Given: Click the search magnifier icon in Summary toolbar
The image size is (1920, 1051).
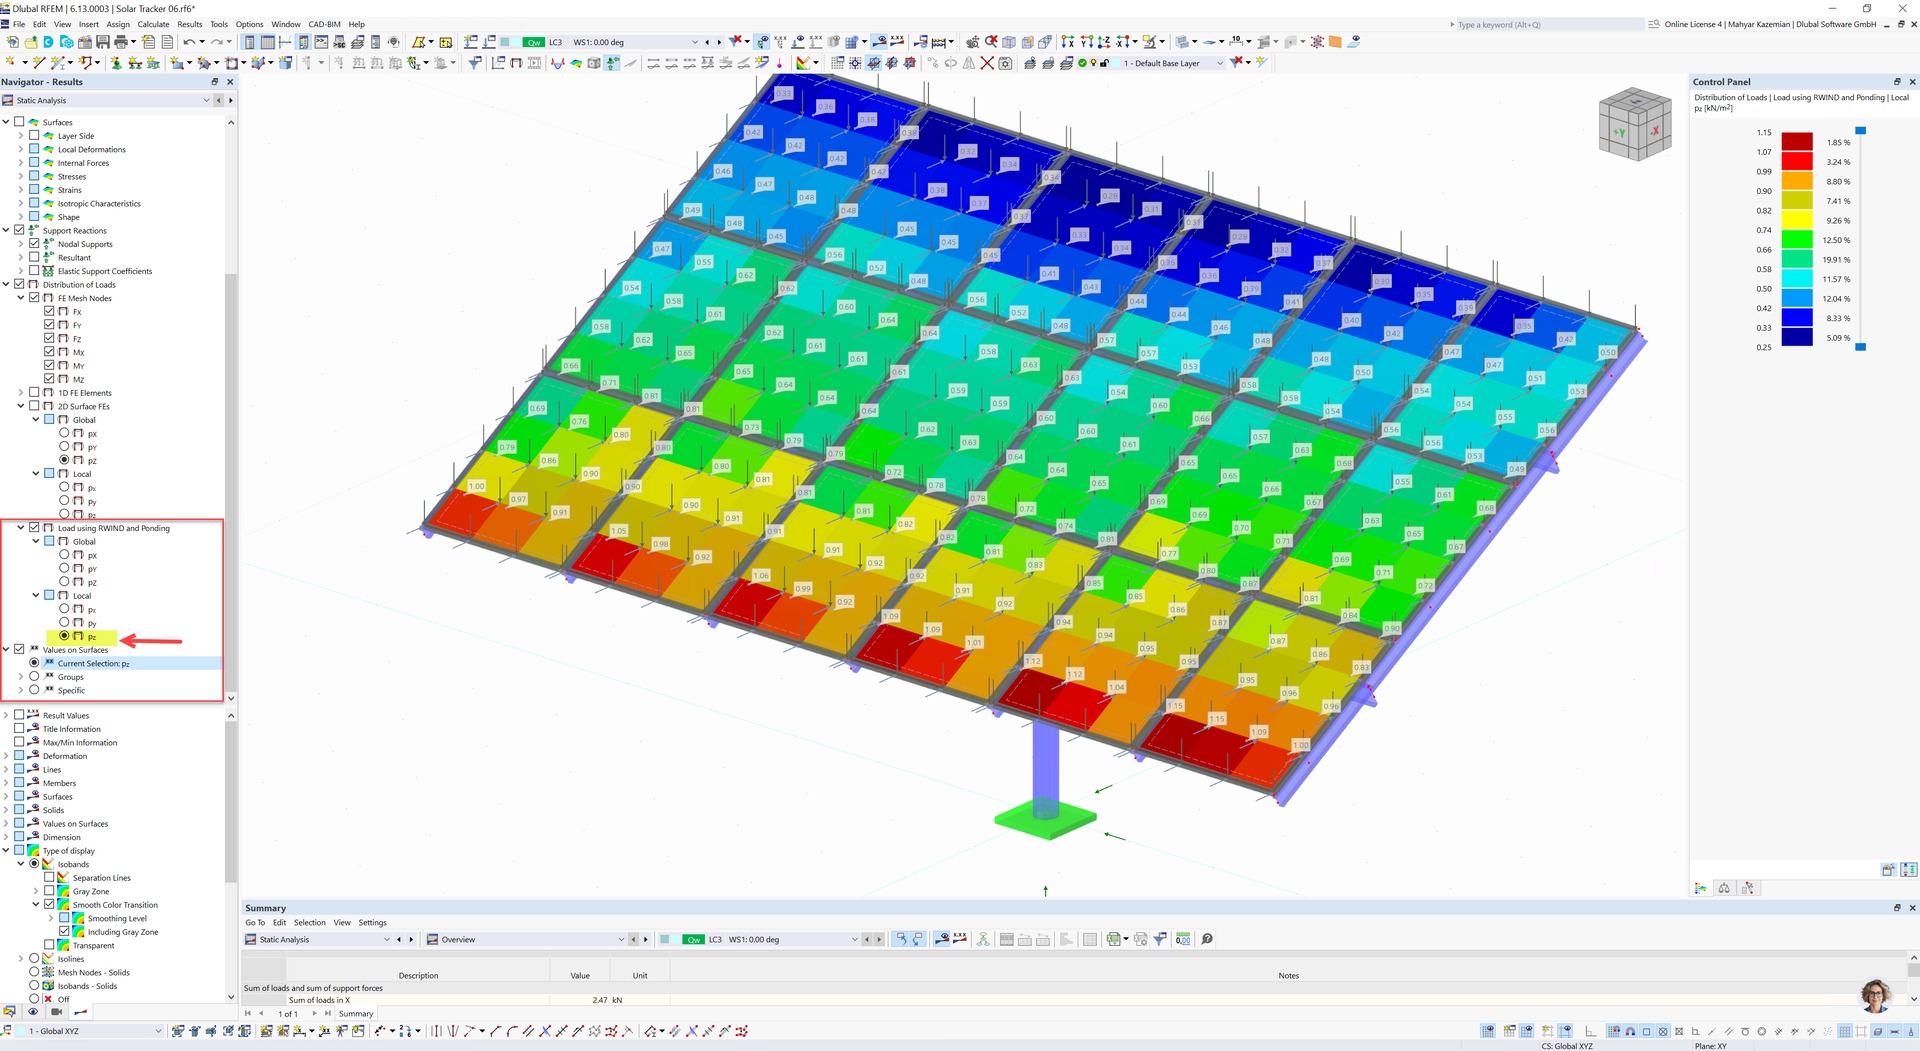Looking at the screenshot, I should [x=1207, y=939].
